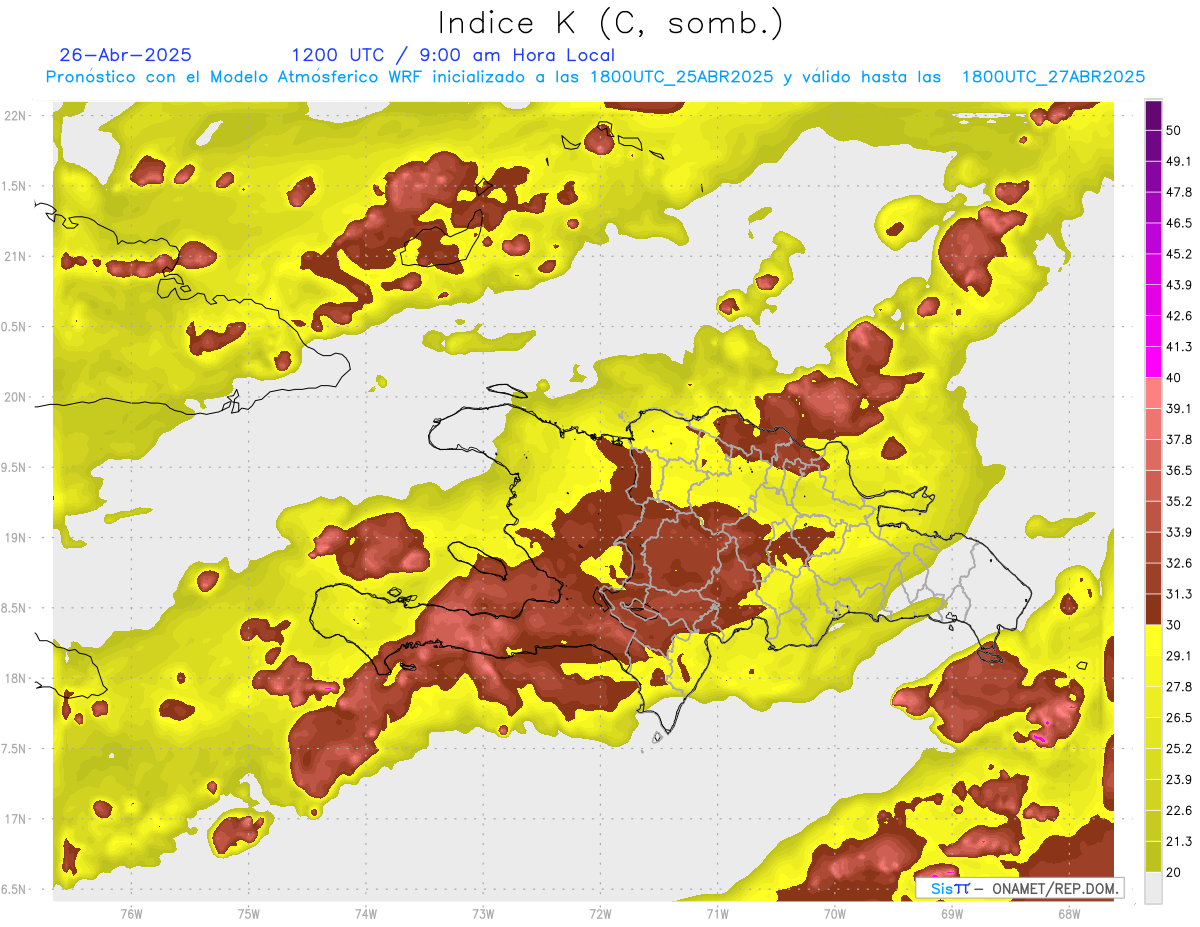The width and height of the screenshot is (1200, 927).
Task: Click the '6.5N' latitude tick label
Action: [15, 889]
